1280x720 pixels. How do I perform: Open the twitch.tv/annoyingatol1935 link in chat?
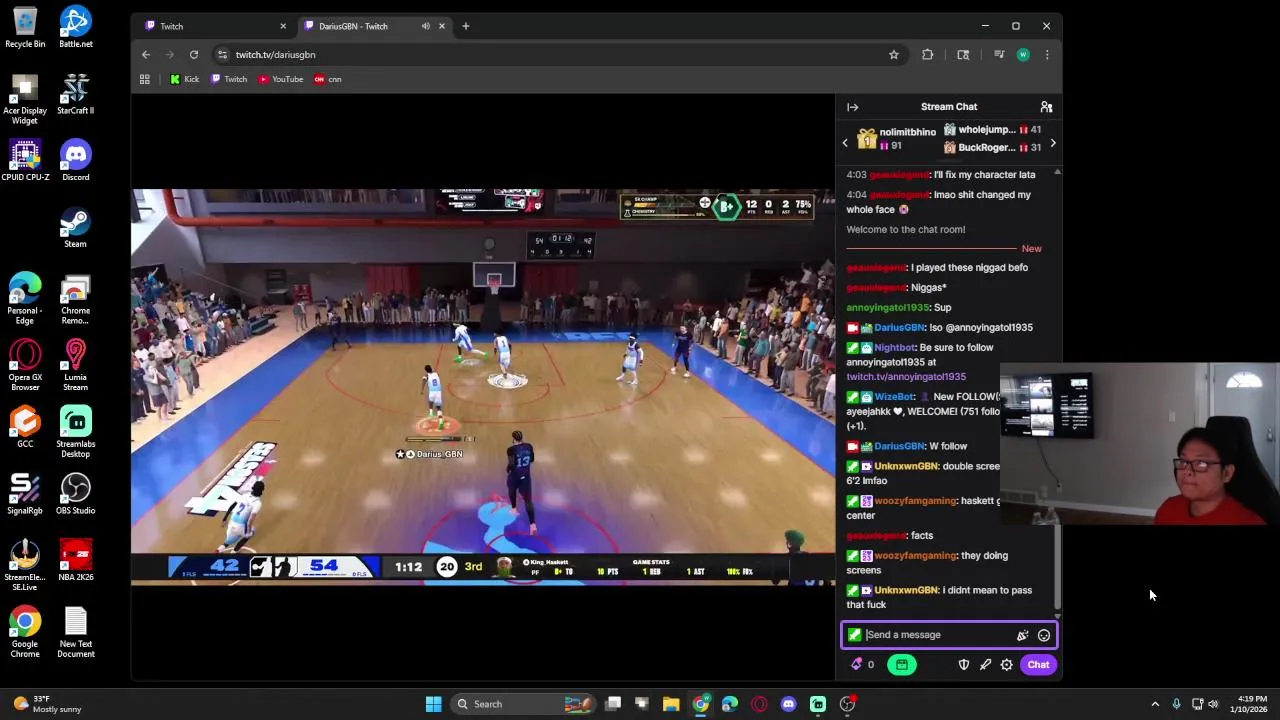(x=906, y=377)
